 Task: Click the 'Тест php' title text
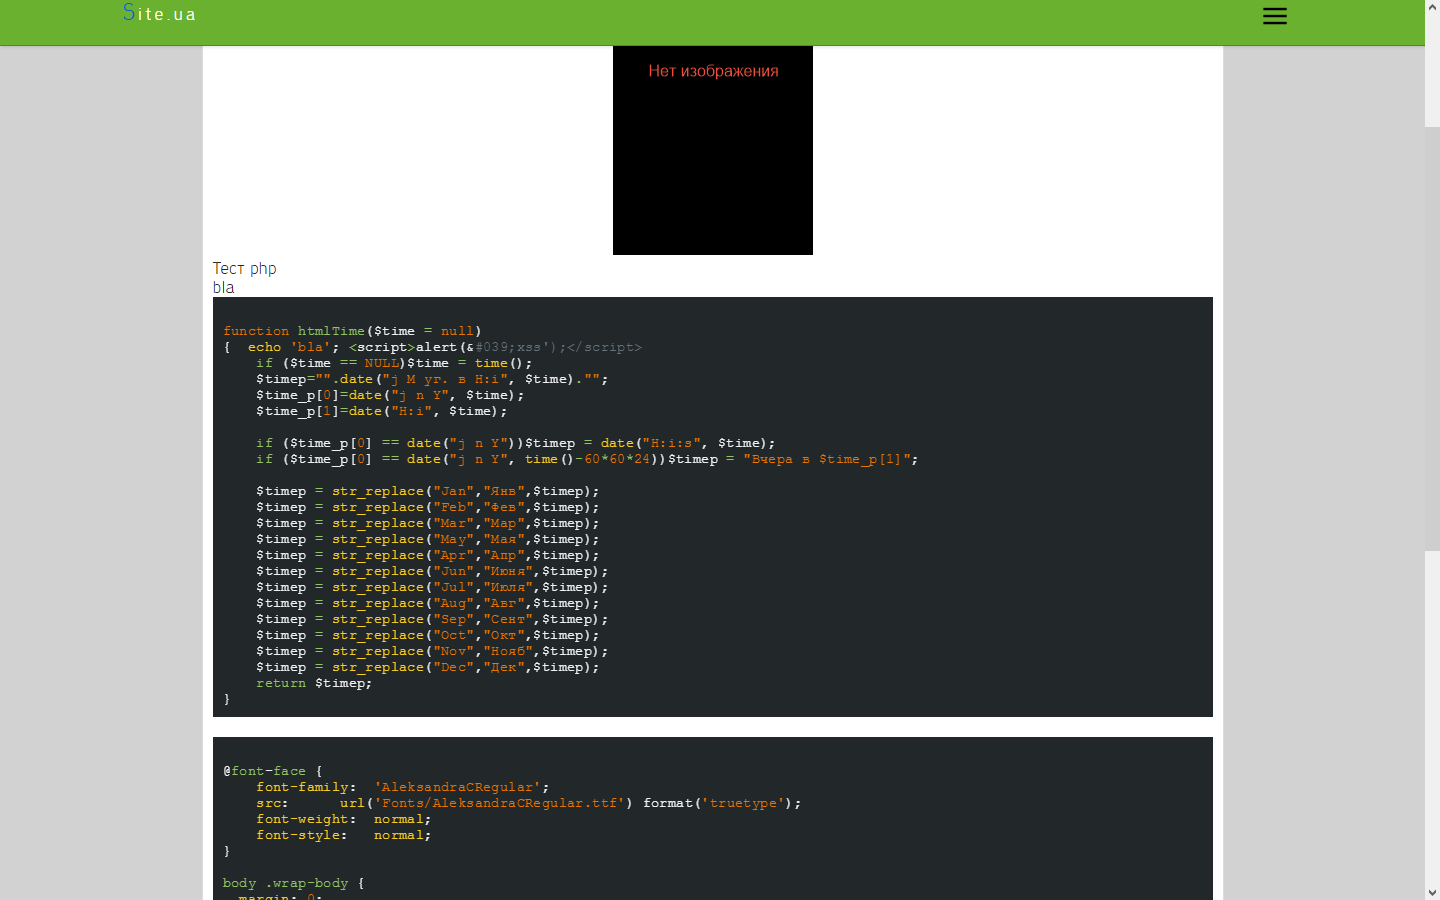244,268
